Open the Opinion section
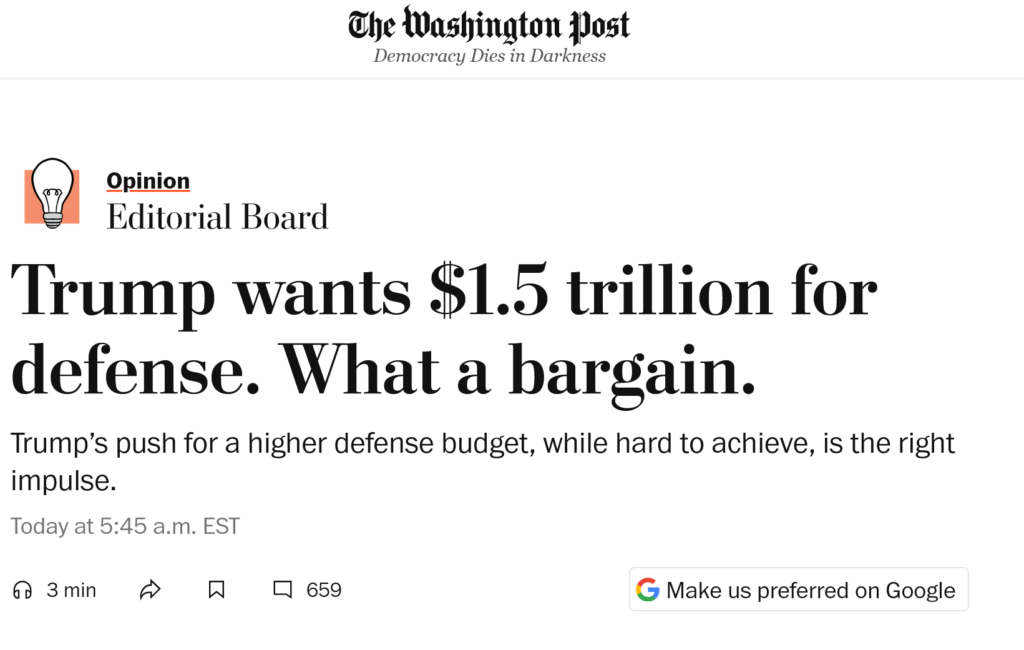The width and height of the screenshot is (1024, 650). [x=148, y=180]
